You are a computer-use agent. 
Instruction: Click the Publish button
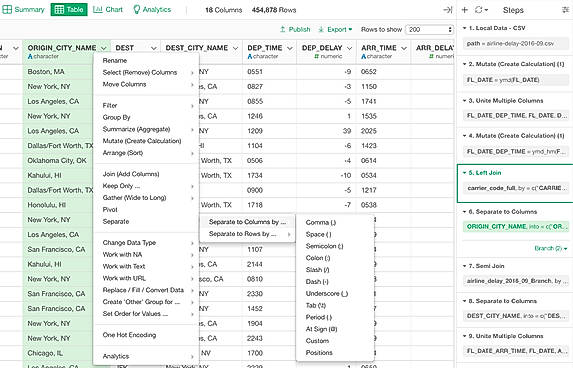[295, 29]
